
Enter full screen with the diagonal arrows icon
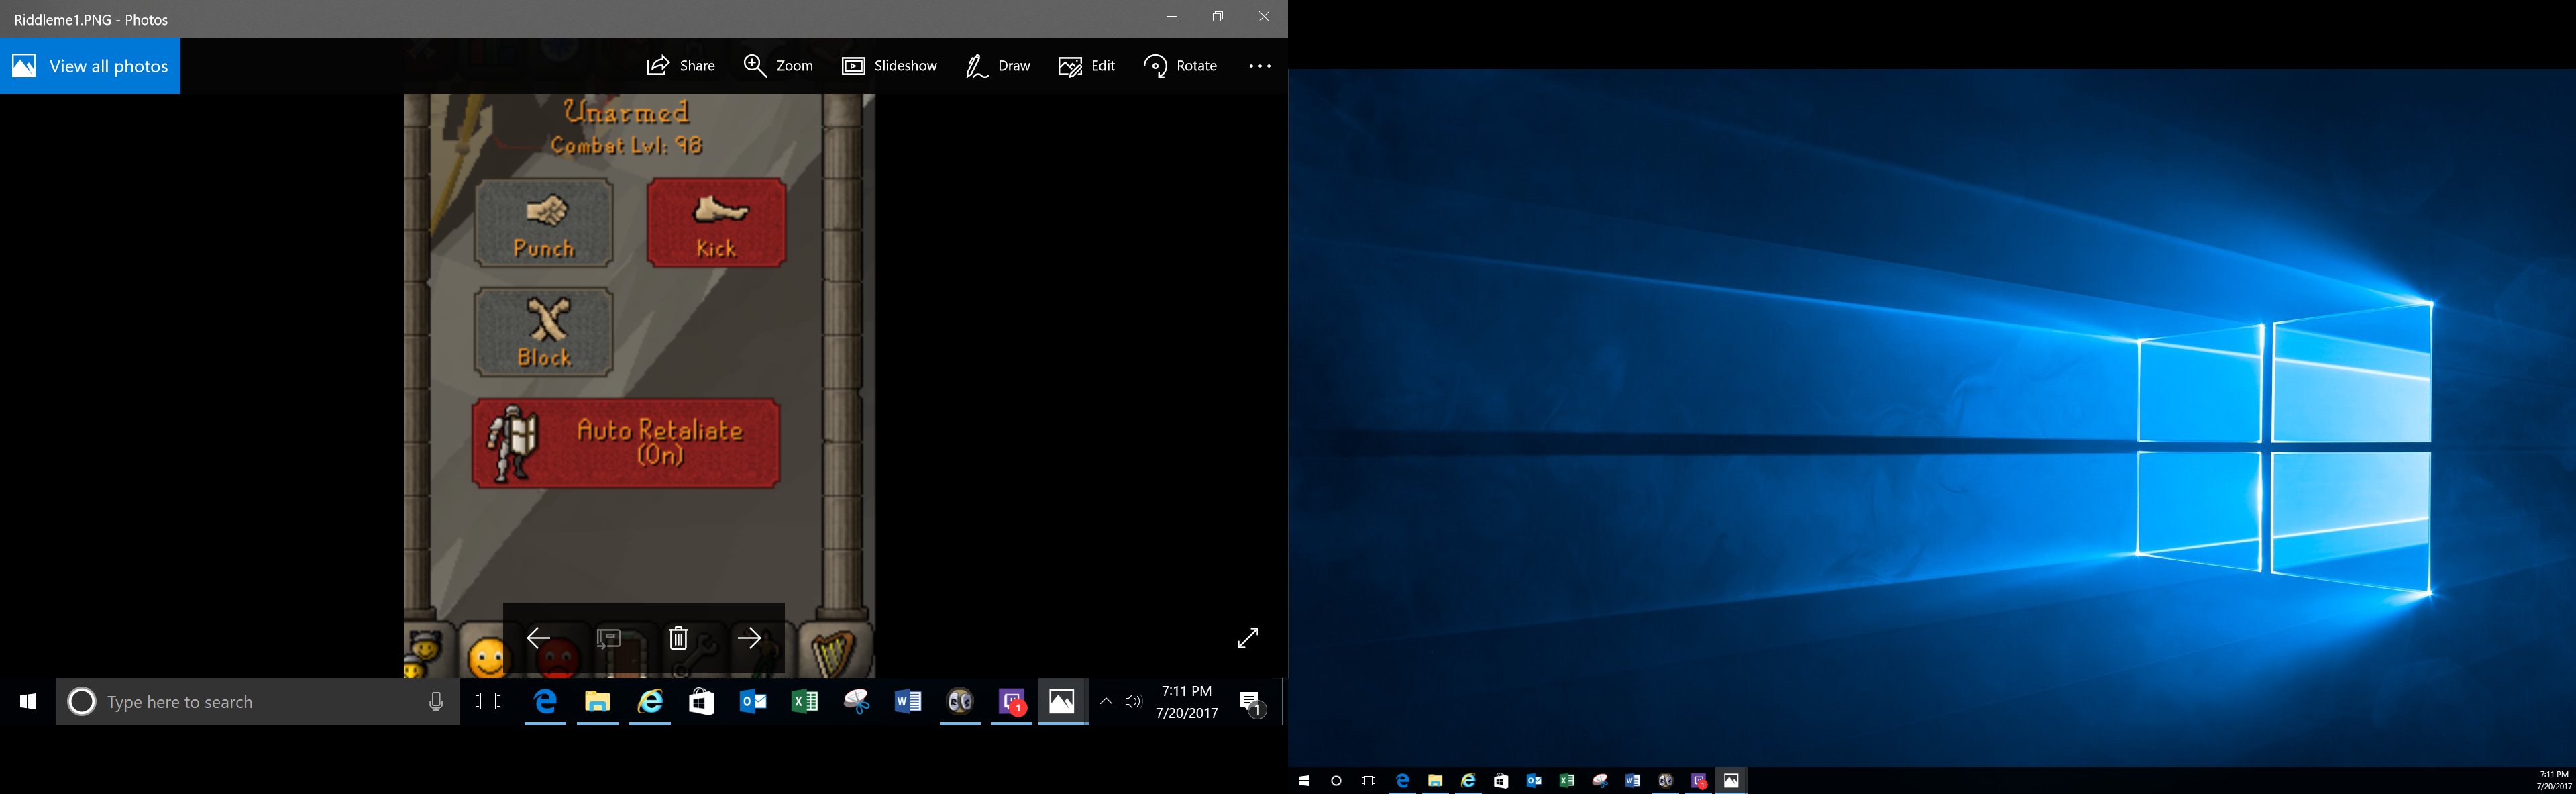point(1248,638)
